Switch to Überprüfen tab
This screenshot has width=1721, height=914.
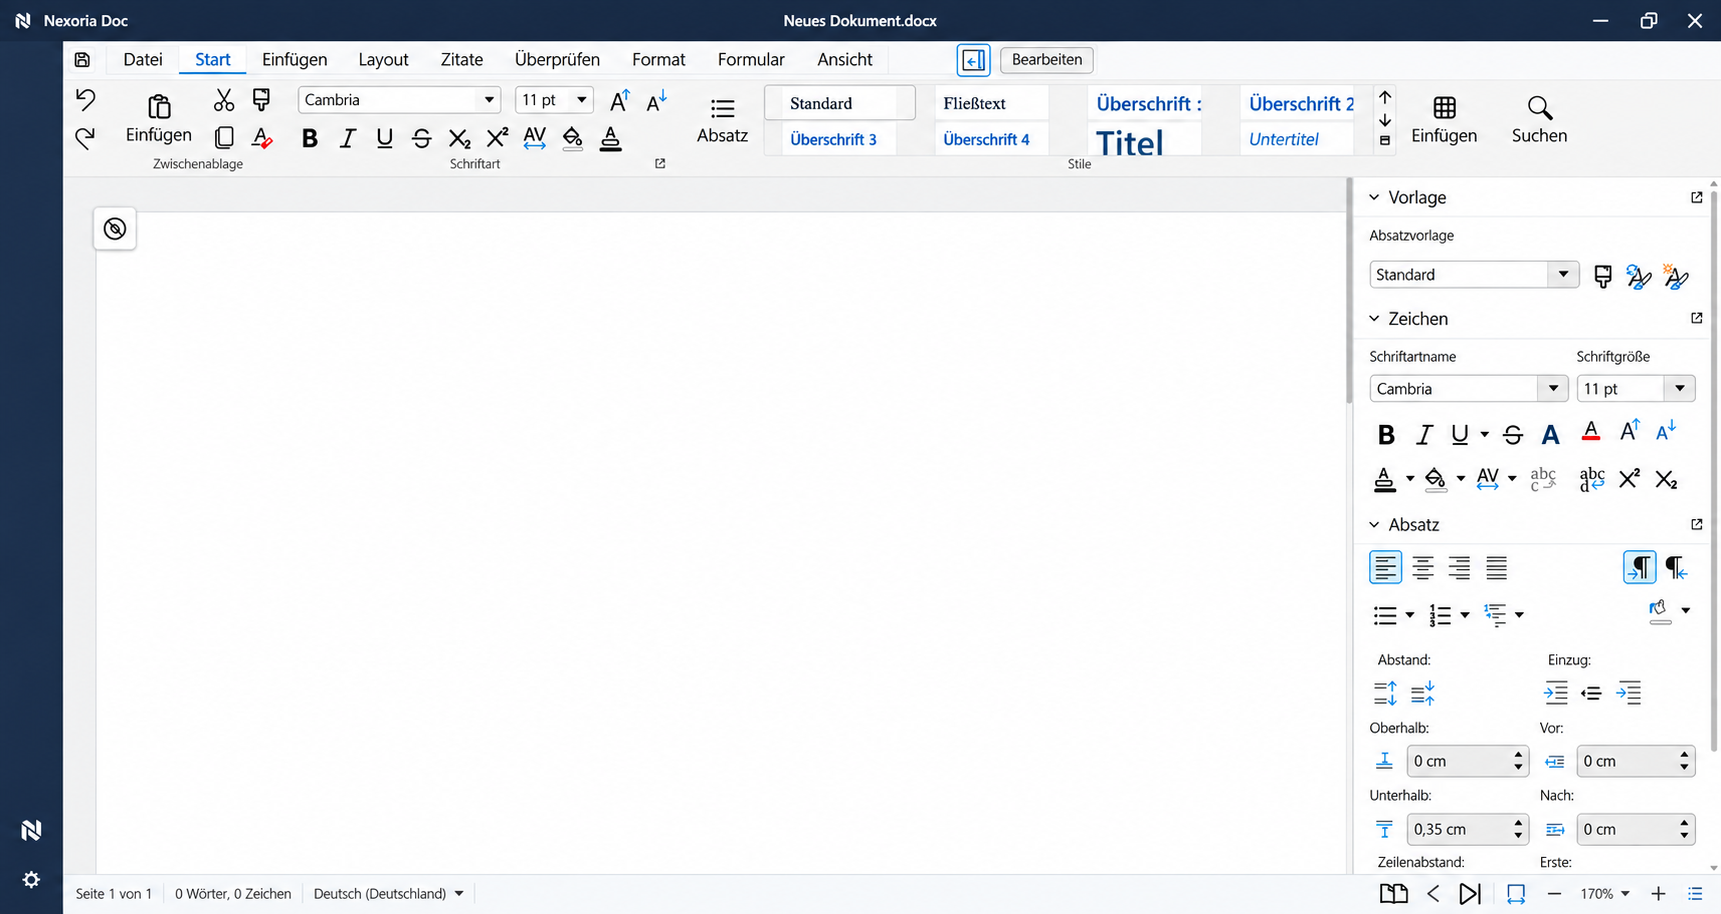click(x=557, y=60)
